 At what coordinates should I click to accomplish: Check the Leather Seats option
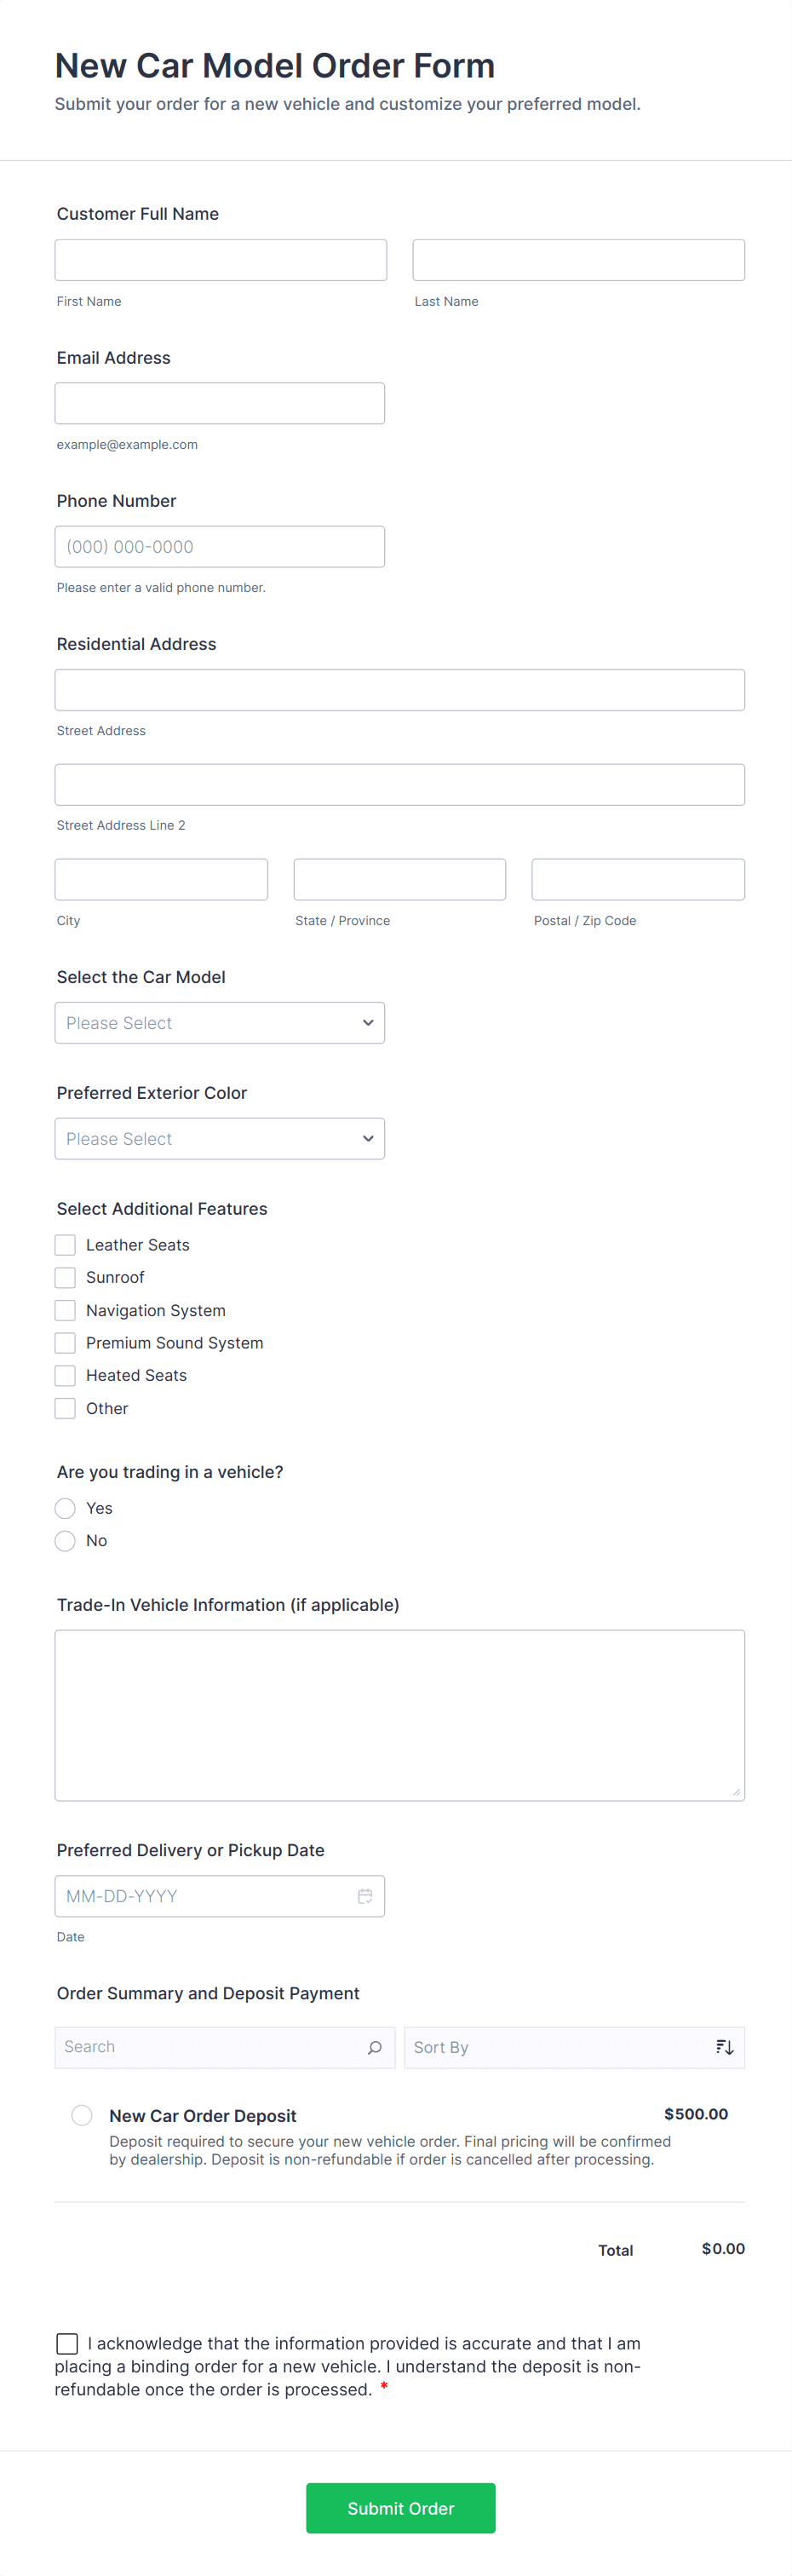point(65,1245)
